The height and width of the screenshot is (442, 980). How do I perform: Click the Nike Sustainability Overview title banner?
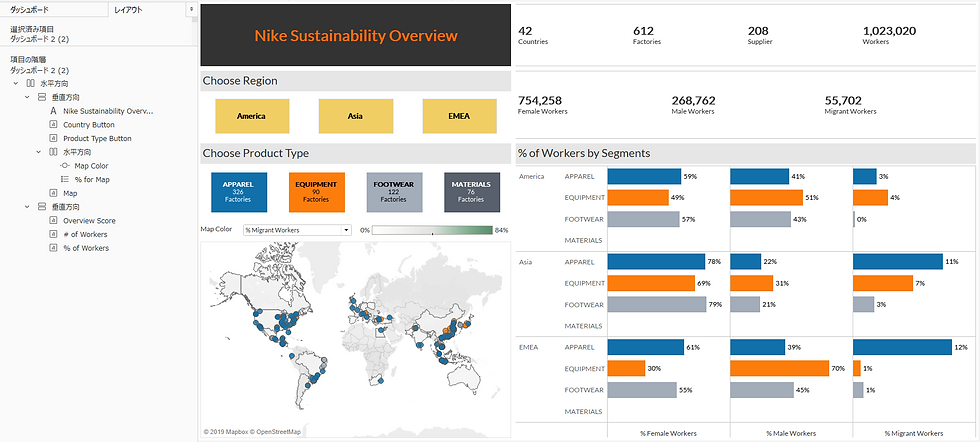tap(356, 35)
